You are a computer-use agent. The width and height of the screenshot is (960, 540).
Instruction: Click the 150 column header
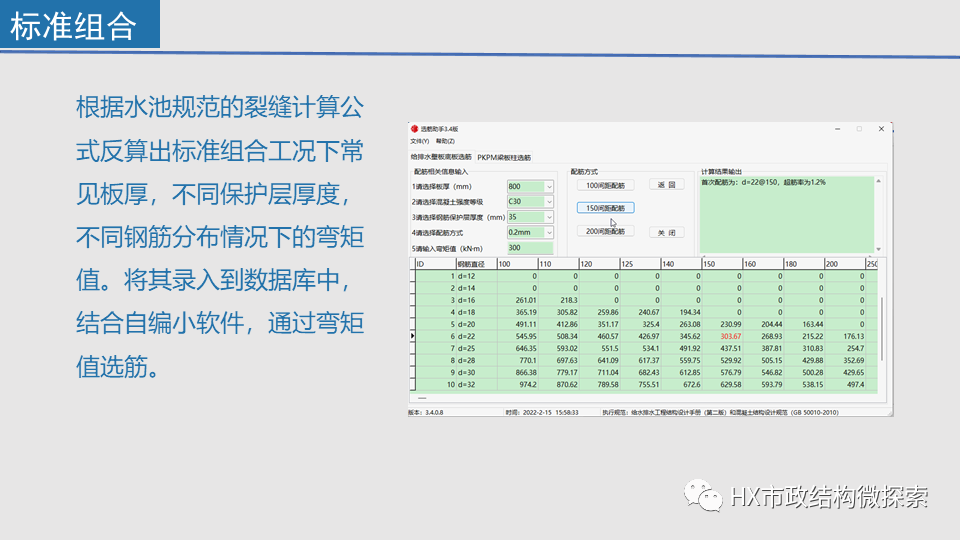pos(722,264)
